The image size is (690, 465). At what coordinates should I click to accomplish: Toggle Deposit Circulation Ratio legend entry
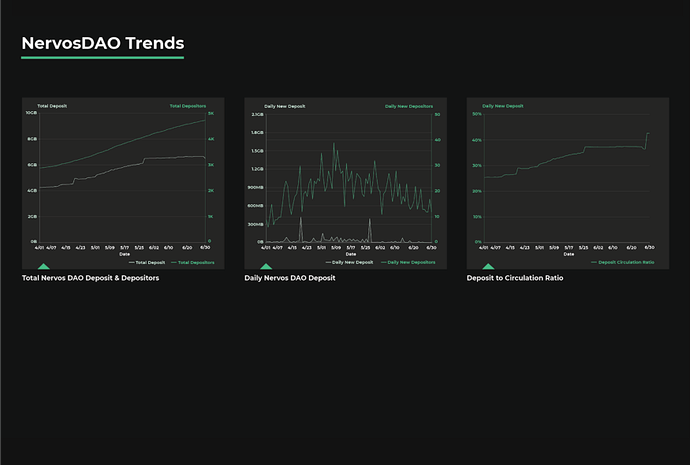(627, 262)
